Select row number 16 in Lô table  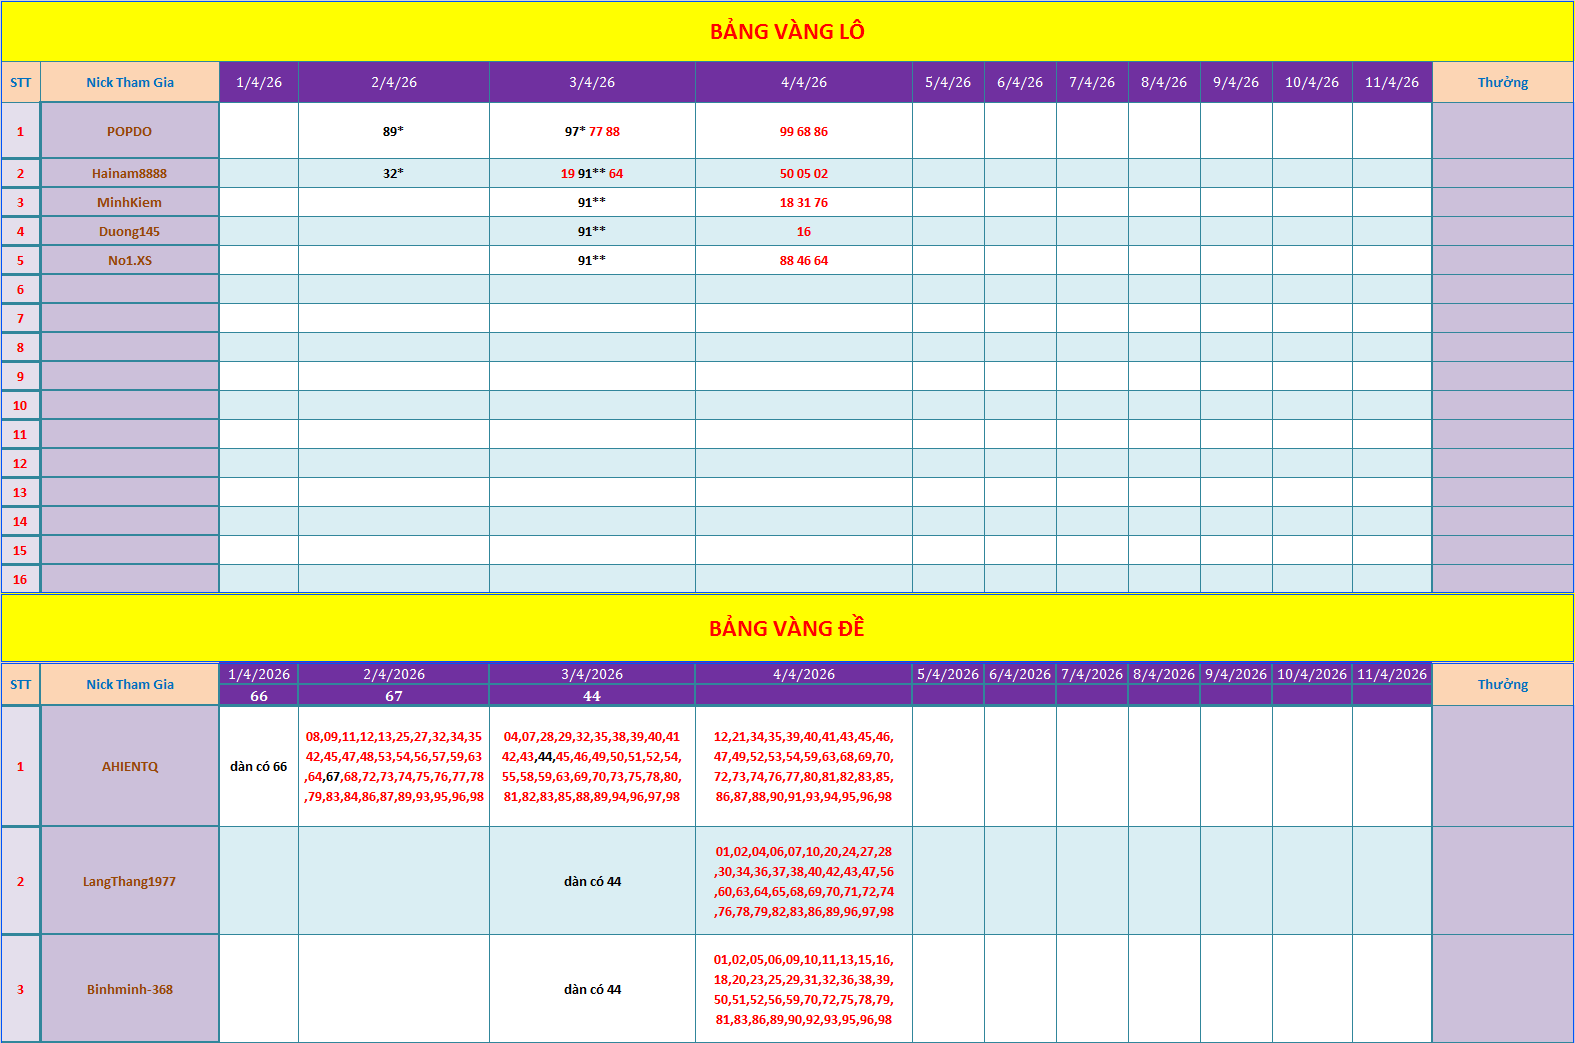tap(20, 579)
